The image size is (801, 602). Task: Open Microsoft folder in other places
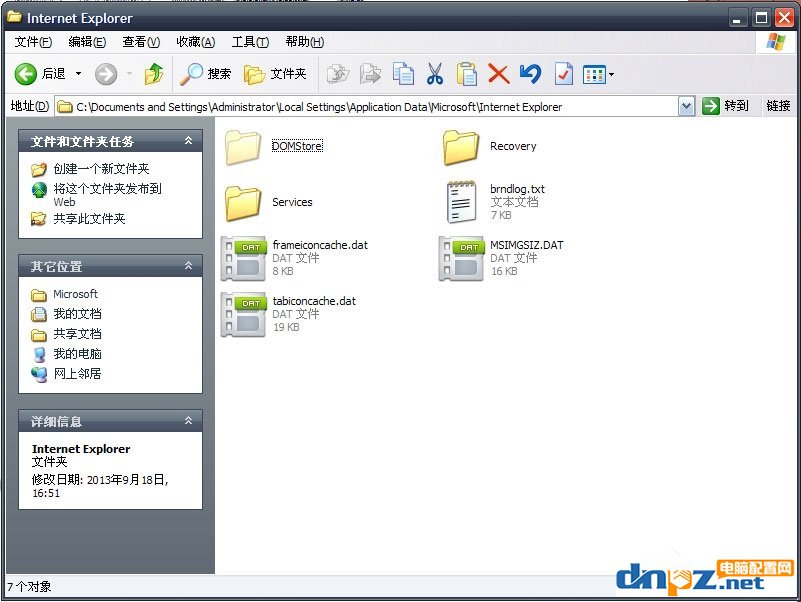75,294
